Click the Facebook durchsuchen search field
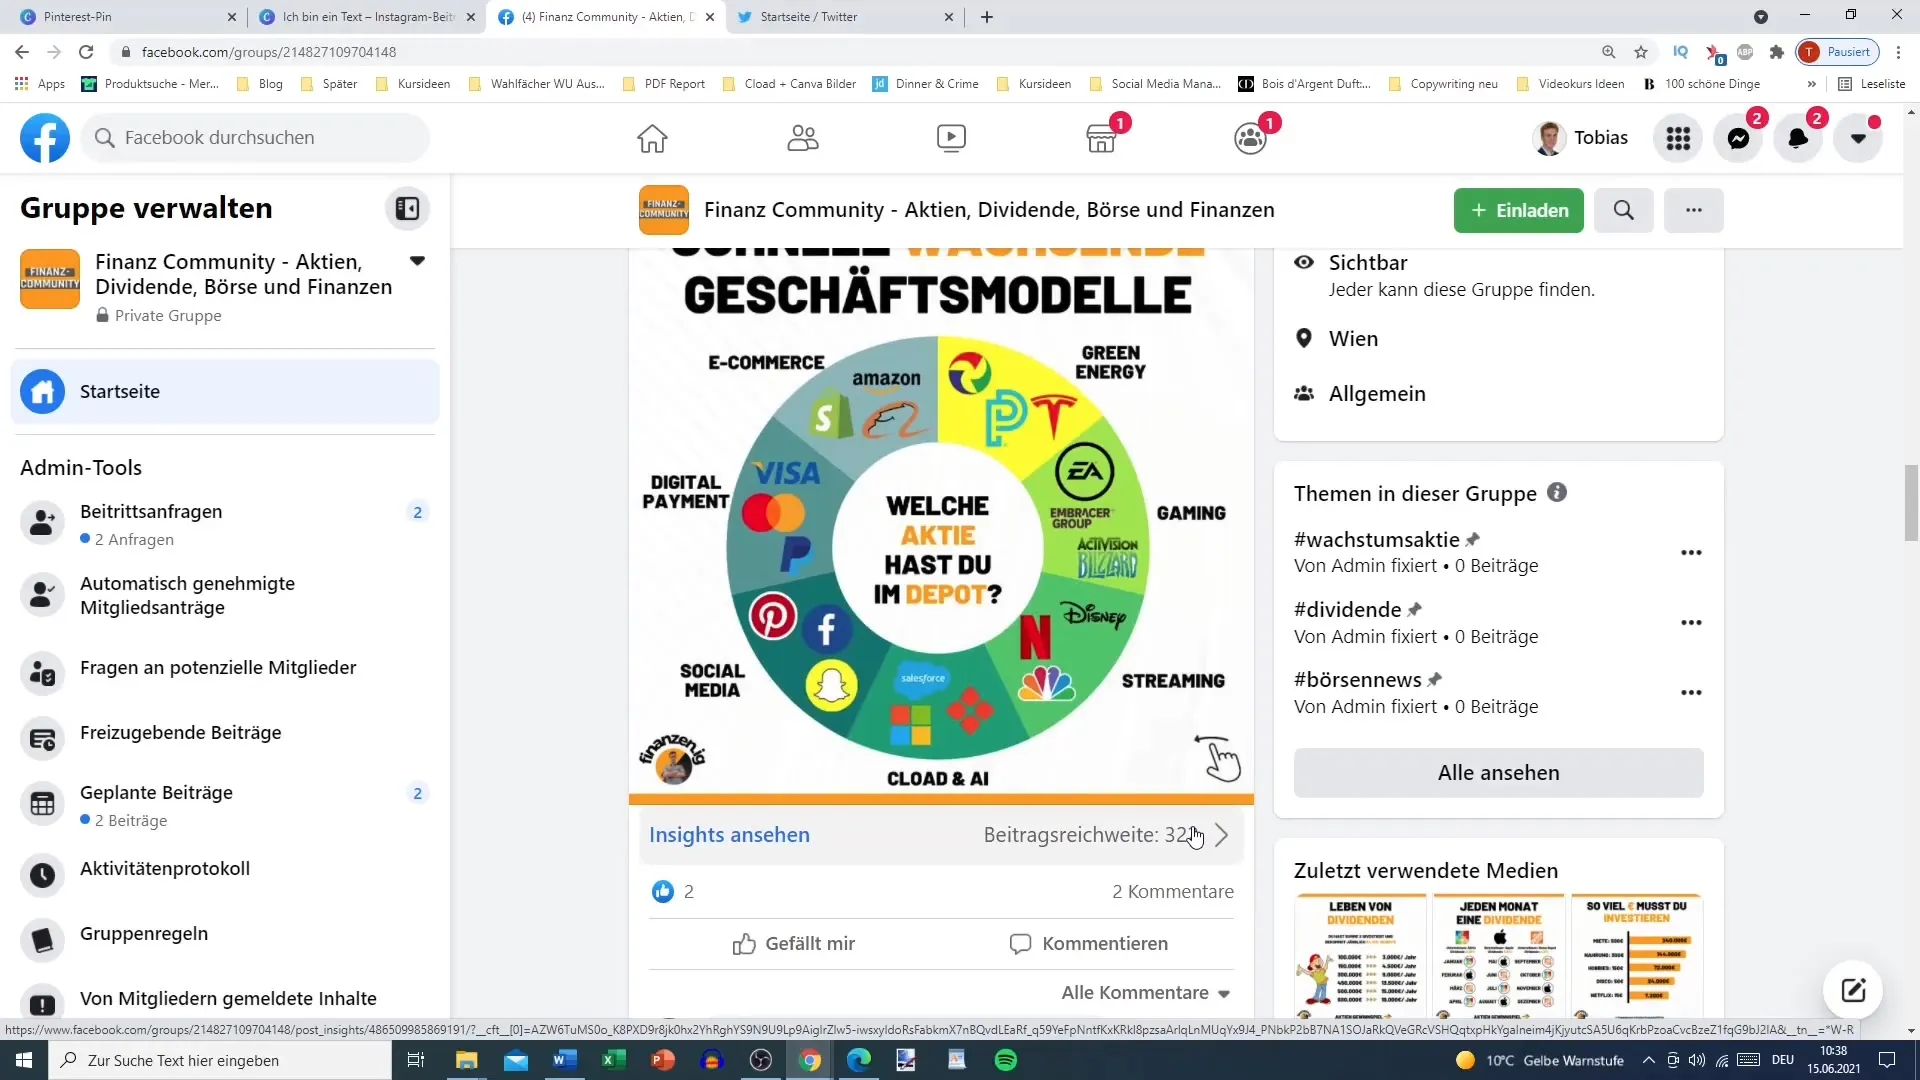This screenshot has height=1080, width=1920. [x=256, y=138]
